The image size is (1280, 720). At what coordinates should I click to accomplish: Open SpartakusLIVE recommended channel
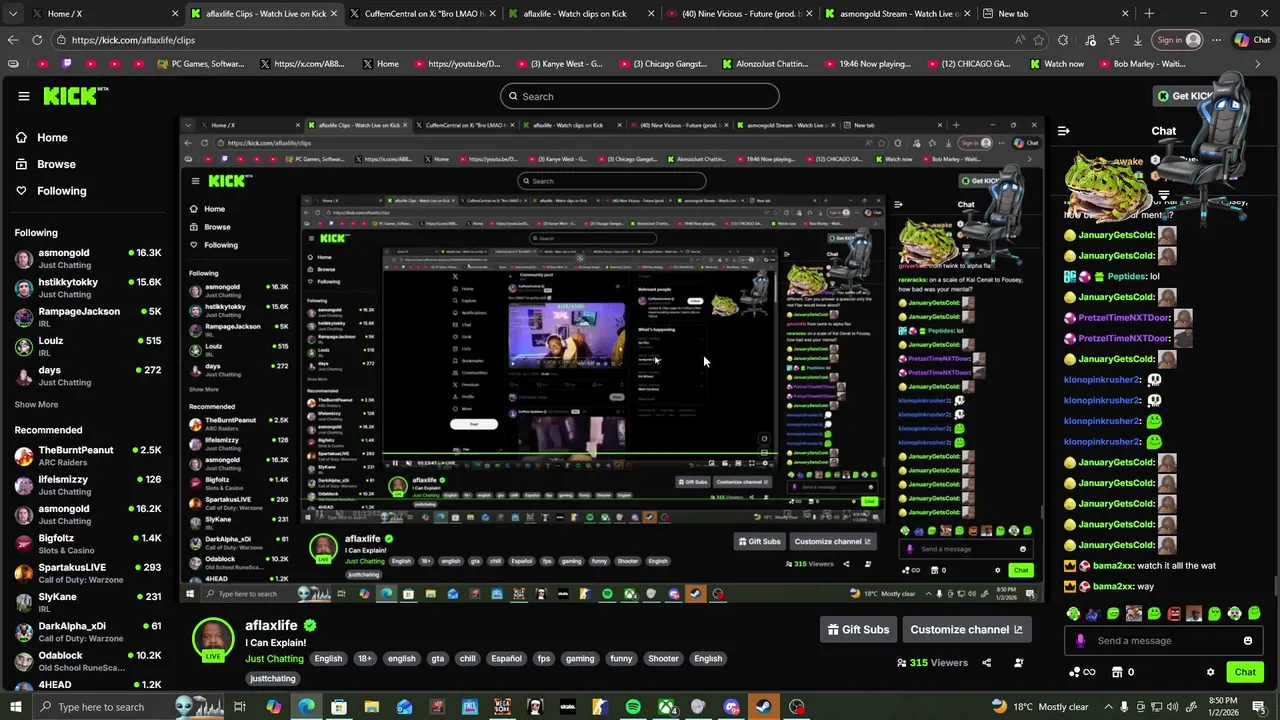click(x=88, y=573)
